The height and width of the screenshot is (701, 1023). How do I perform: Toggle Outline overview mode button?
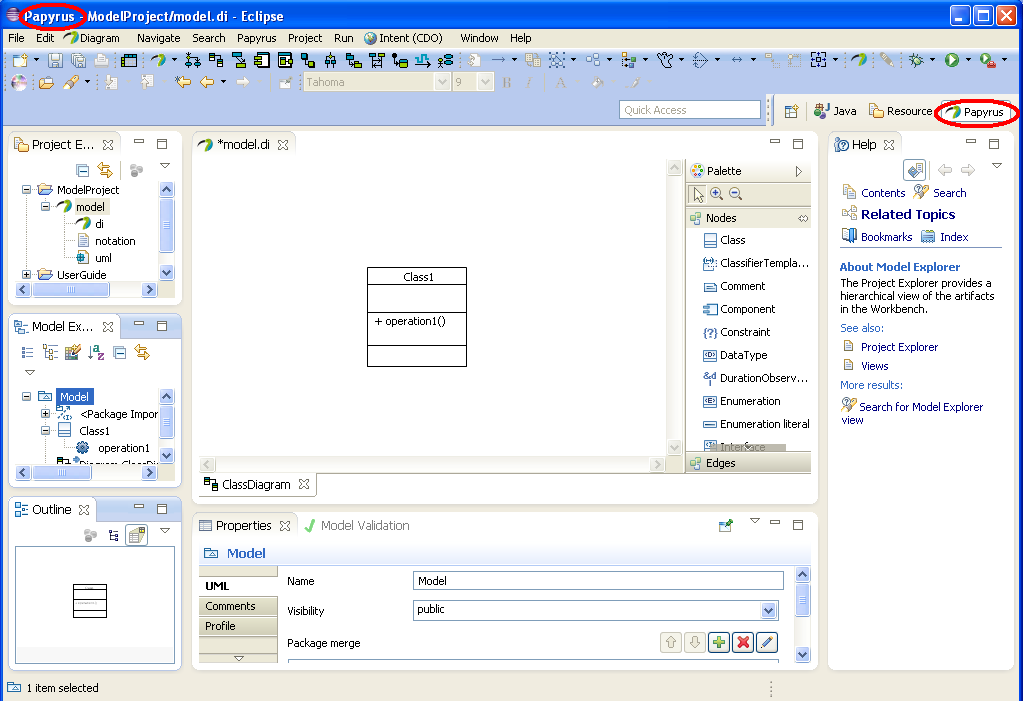(136, 535)
